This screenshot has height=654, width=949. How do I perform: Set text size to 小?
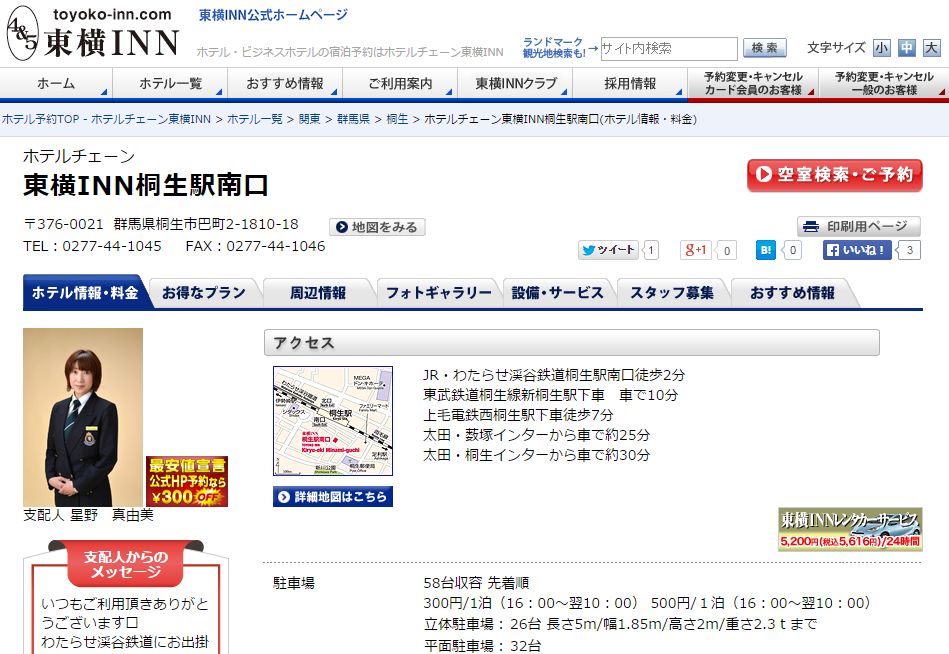point(882,48)
